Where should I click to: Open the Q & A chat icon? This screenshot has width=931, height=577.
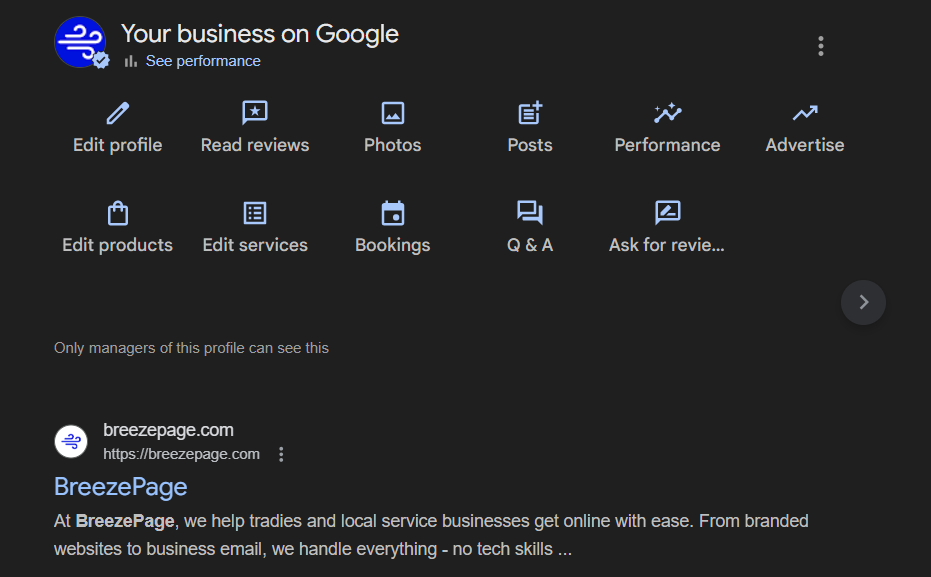530,213
